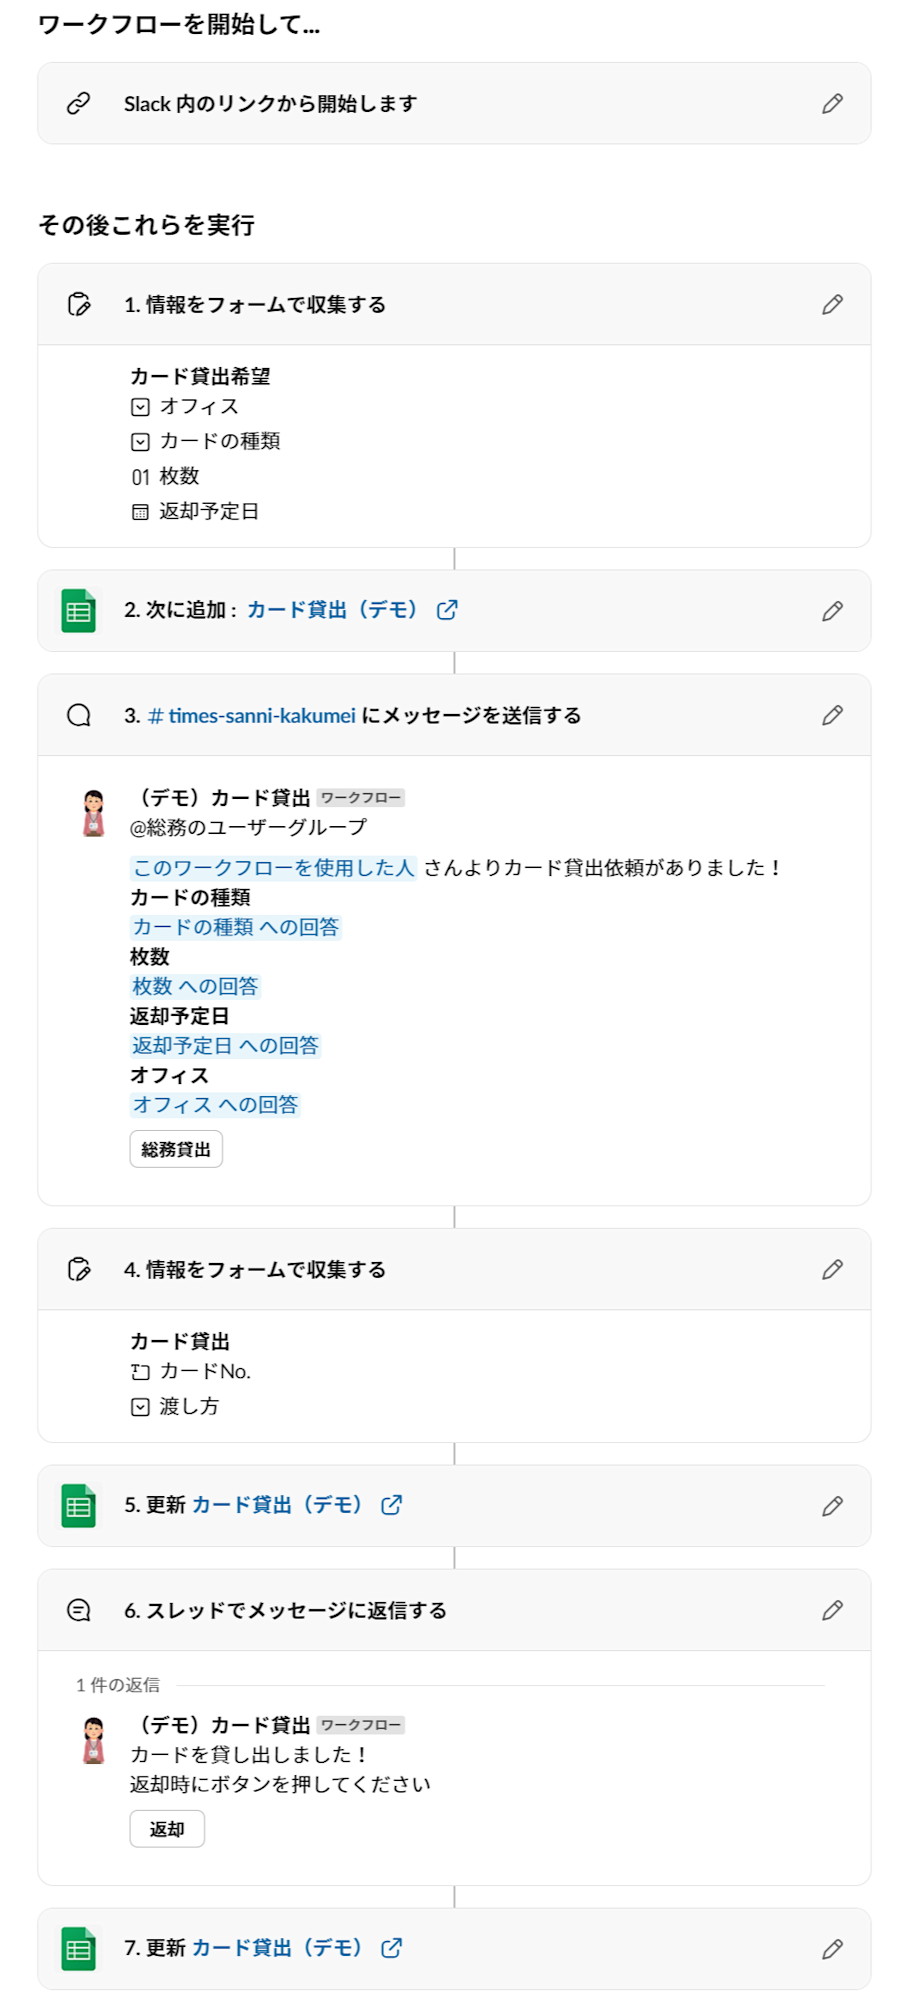
Task: Open external link icon in step 2
Action: (447, 610)
